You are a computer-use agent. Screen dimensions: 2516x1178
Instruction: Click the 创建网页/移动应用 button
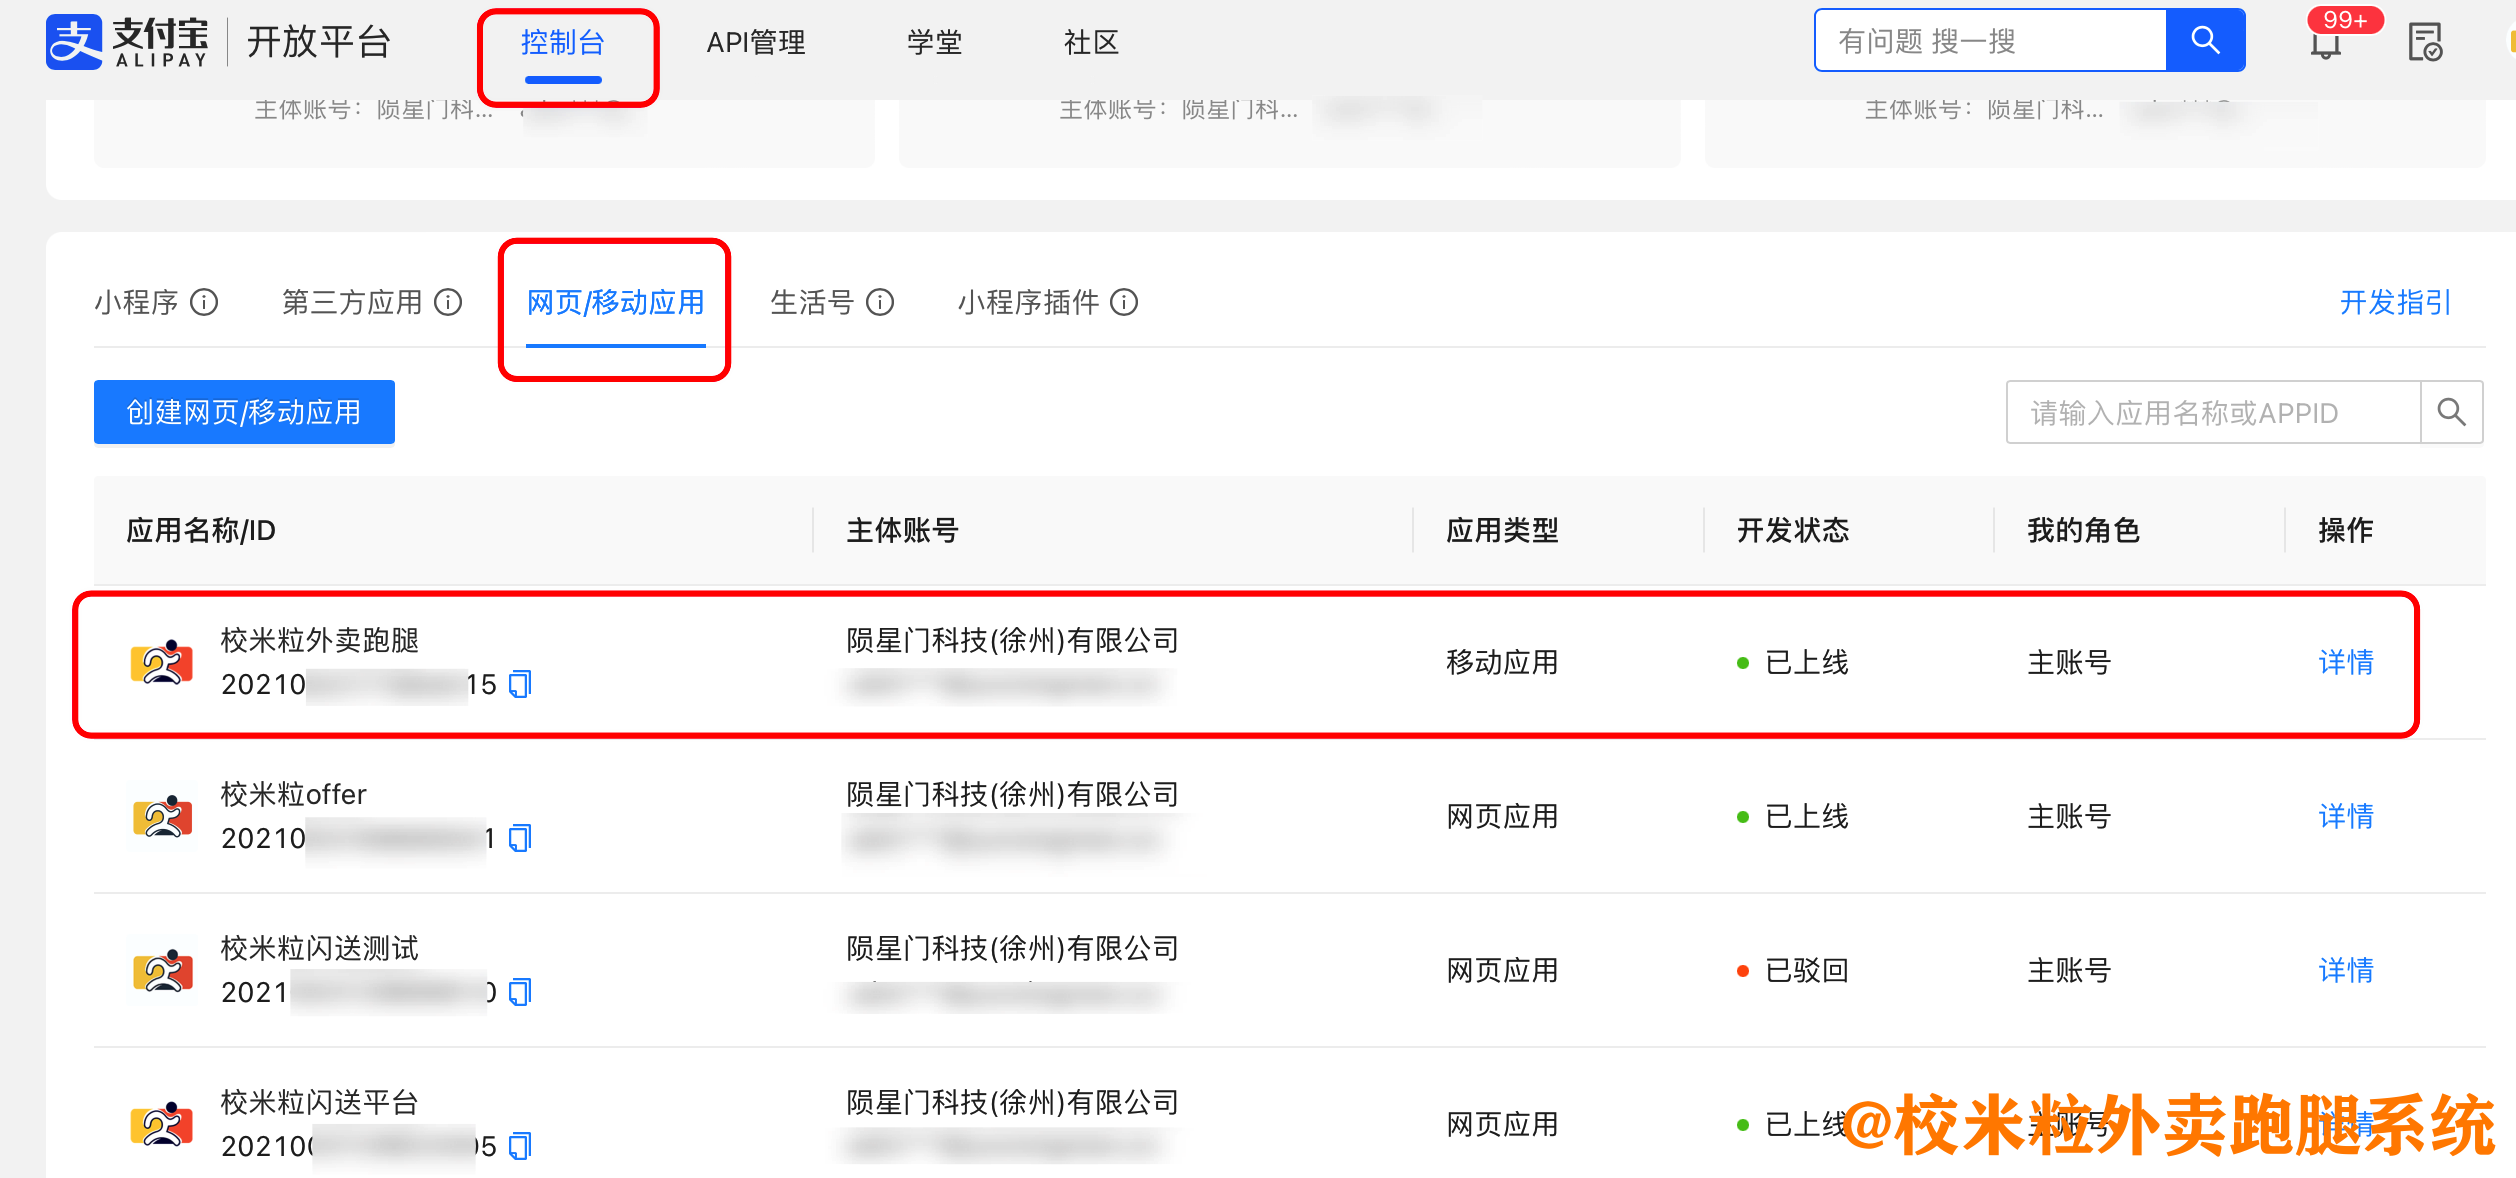(244, 412)
